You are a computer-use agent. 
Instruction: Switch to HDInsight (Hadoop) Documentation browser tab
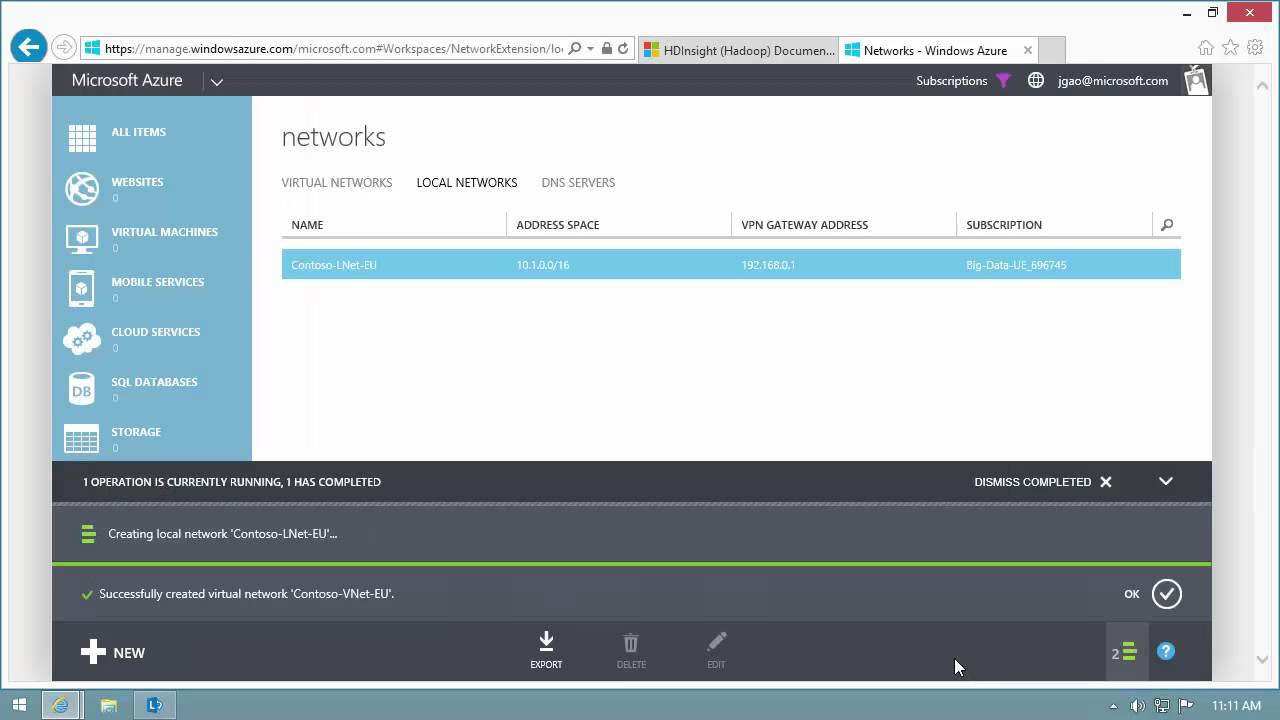(738, 50)
